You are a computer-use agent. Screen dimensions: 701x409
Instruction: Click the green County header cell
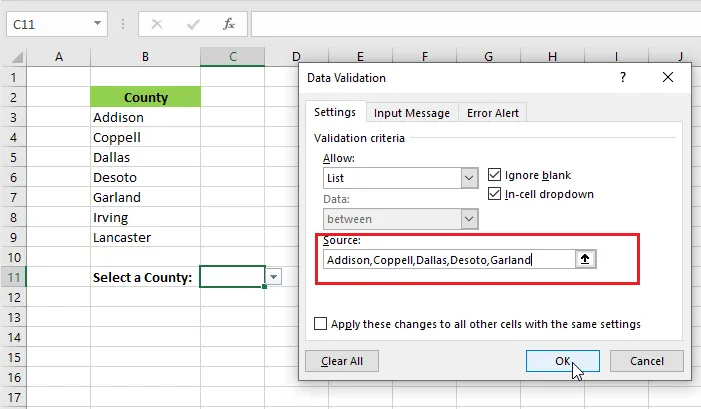click(x=145, y=97)
